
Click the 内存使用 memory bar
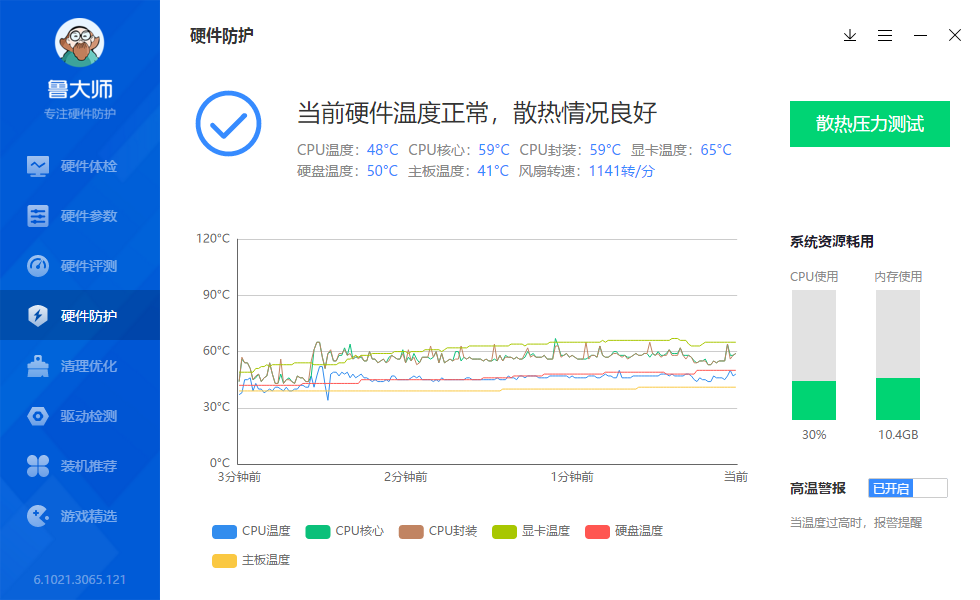(x=898, y=355)
